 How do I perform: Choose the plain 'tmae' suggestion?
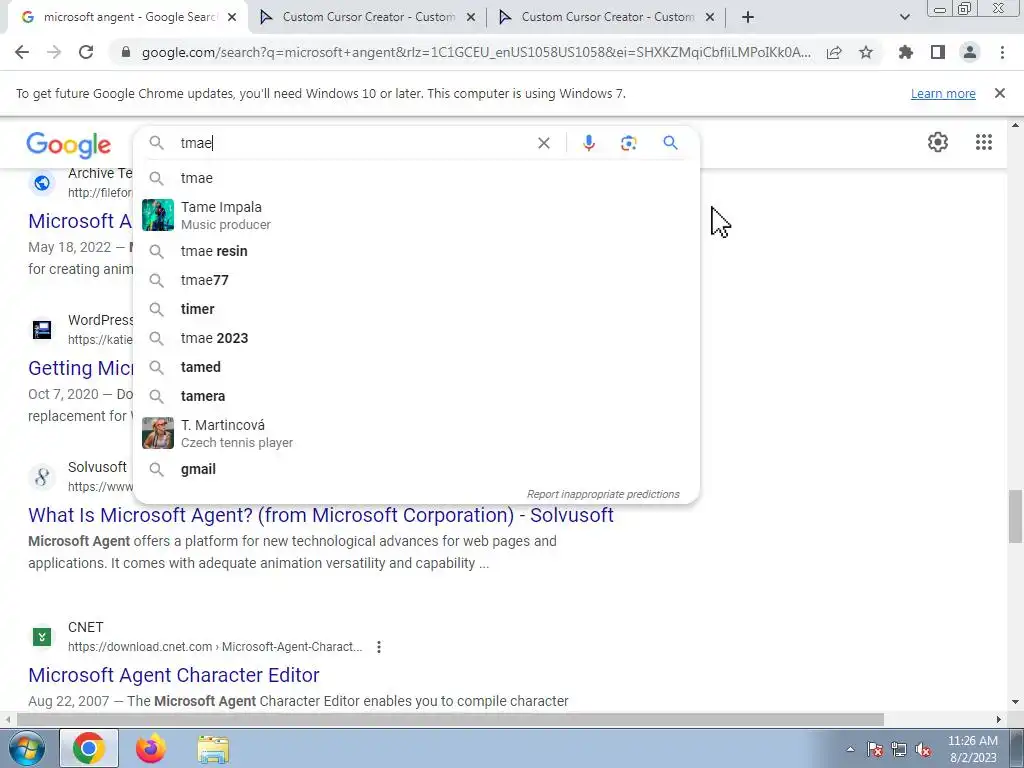click(x=416, y=178)
